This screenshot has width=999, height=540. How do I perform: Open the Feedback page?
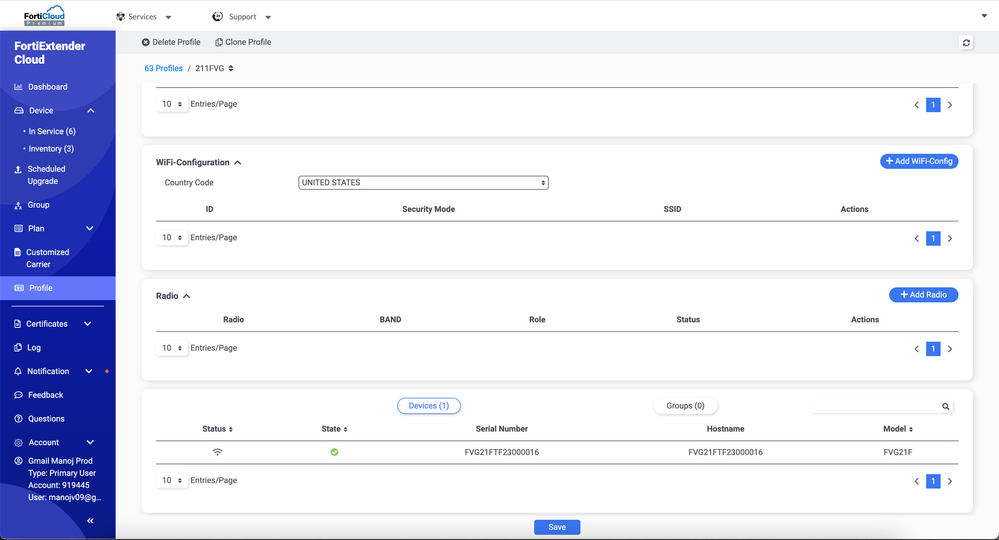tap(45, 395)
